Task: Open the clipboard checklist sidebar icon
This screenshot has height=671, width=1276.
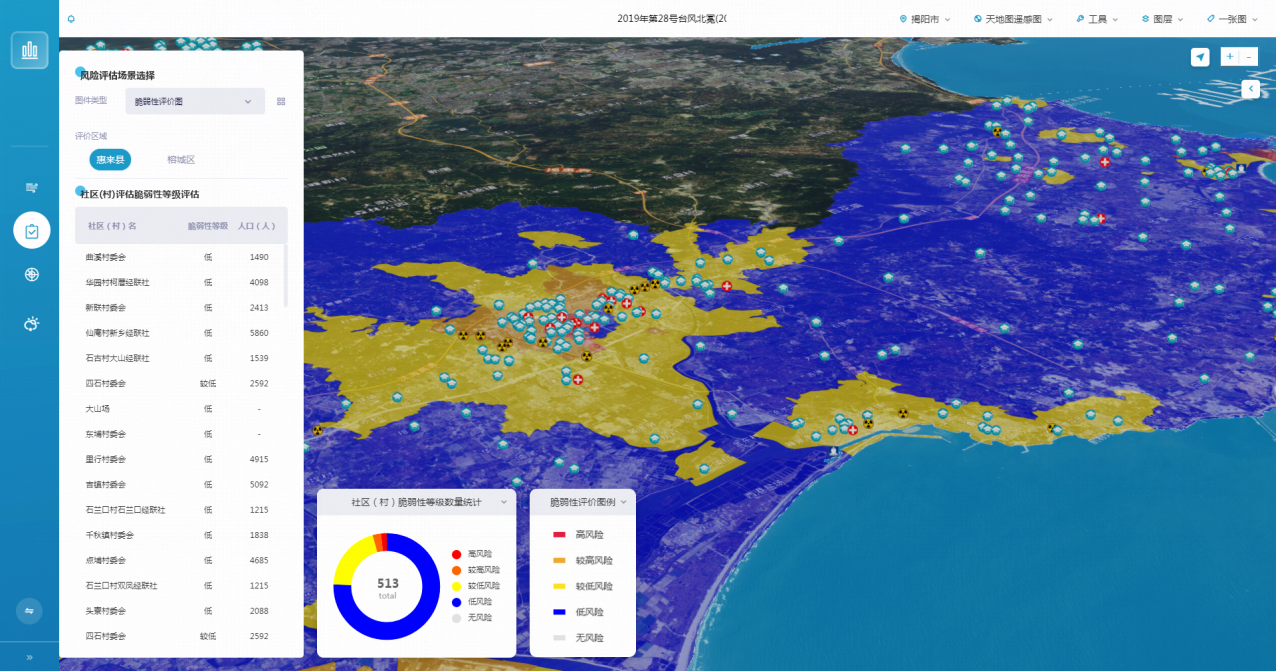Action: coord(32,231)
